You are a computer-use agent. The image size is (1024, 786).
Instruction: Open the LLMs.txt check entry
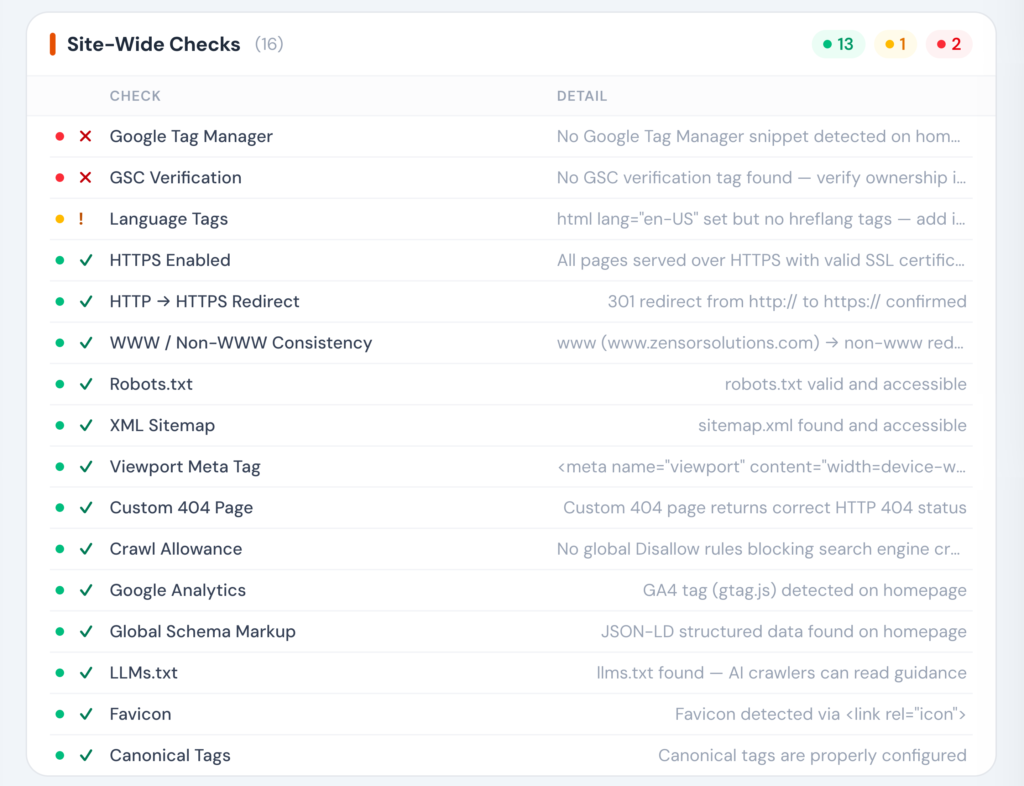pos(143,672)
